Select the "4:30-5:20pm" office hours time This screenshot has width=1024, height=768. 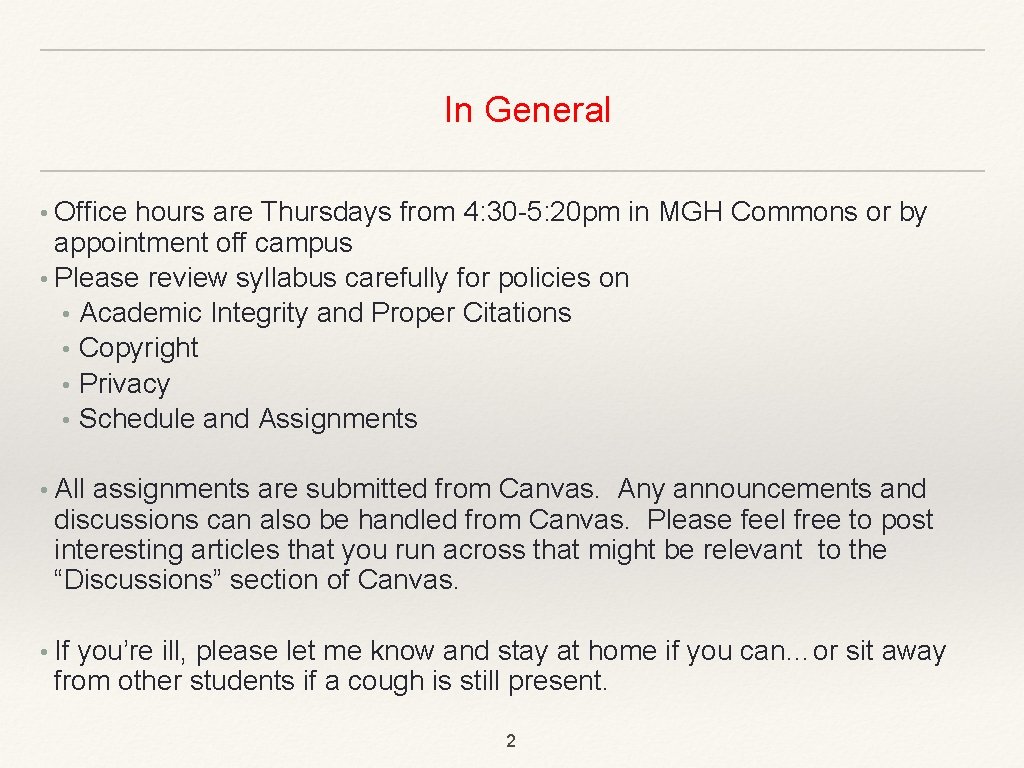tap(542, 212)
